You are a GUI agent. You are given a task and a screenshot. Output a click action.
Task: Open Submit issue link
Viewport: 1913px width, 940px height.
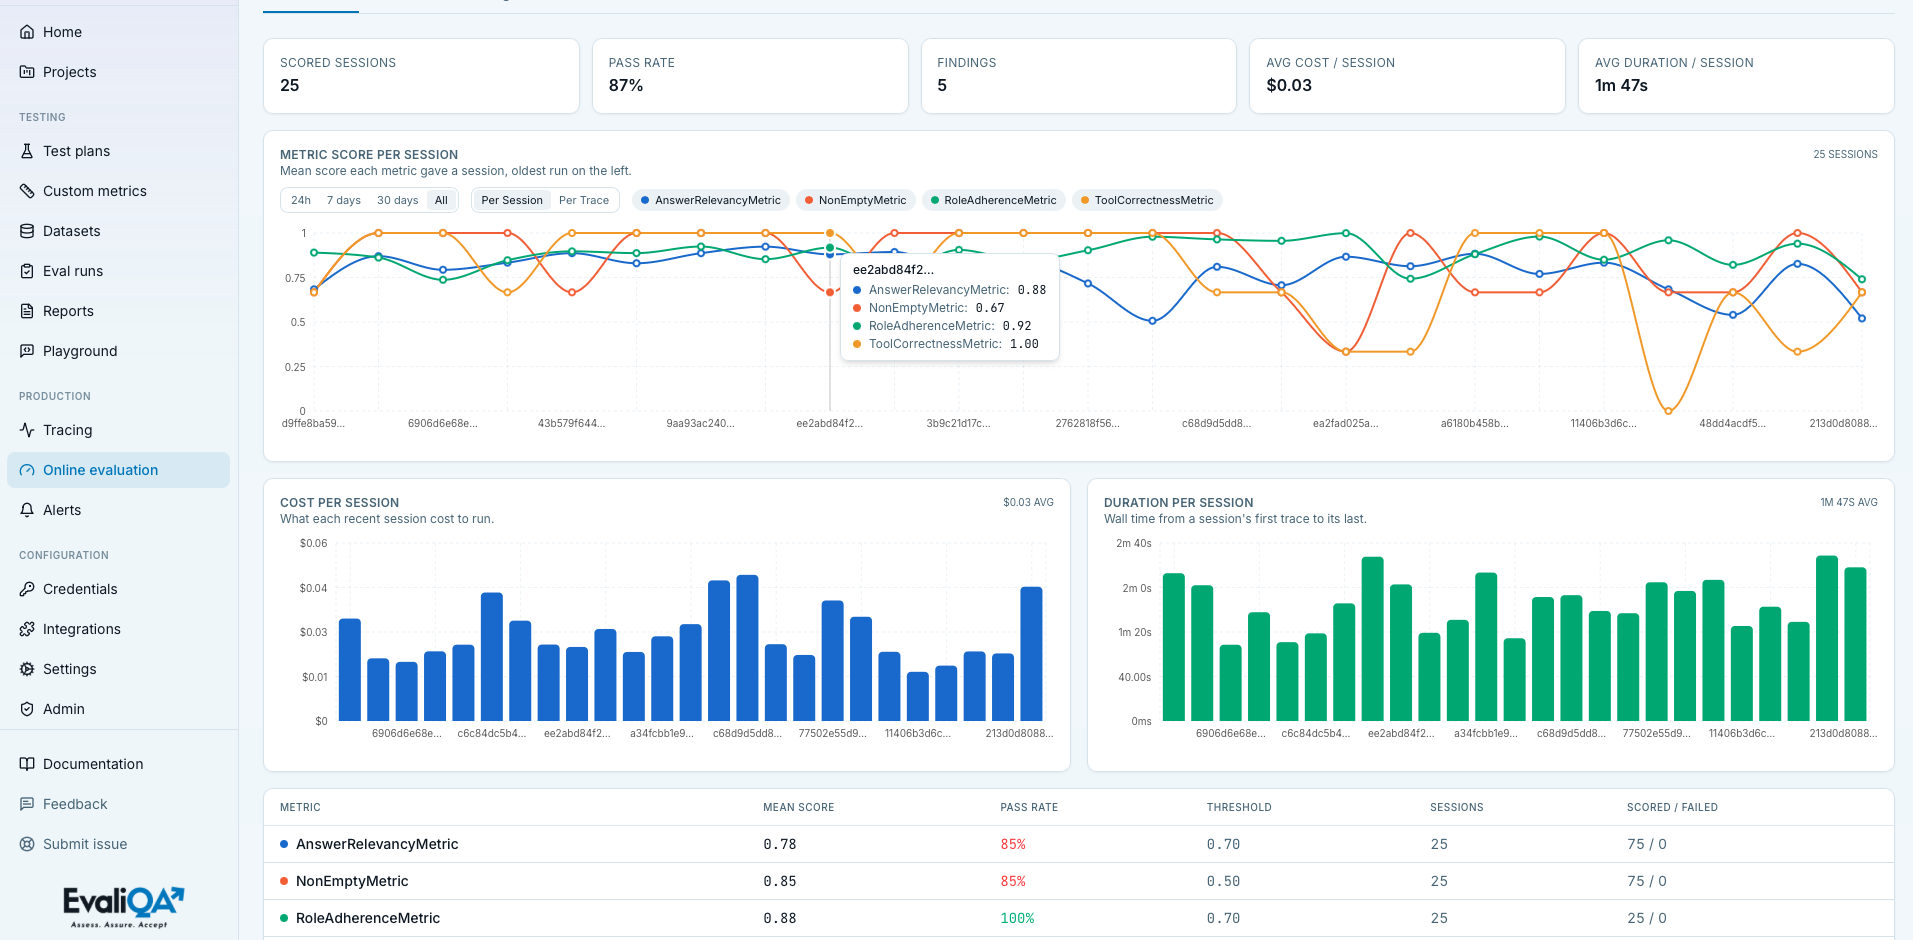pyautogui.click(x=118, y=844)
